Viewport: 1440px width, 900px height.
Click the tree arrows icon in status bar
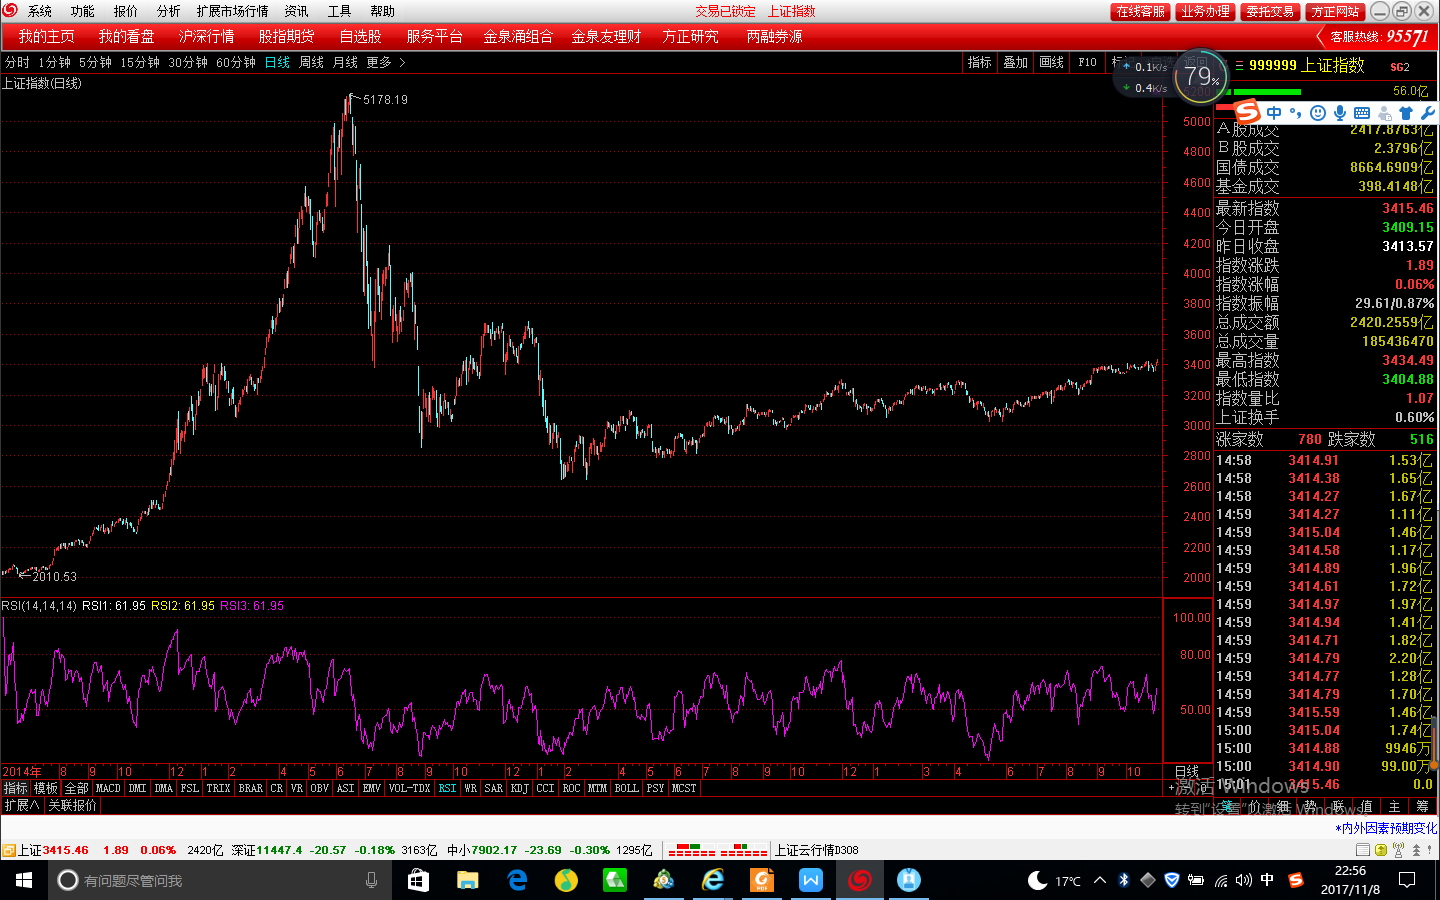click(x=1416, y=850)
